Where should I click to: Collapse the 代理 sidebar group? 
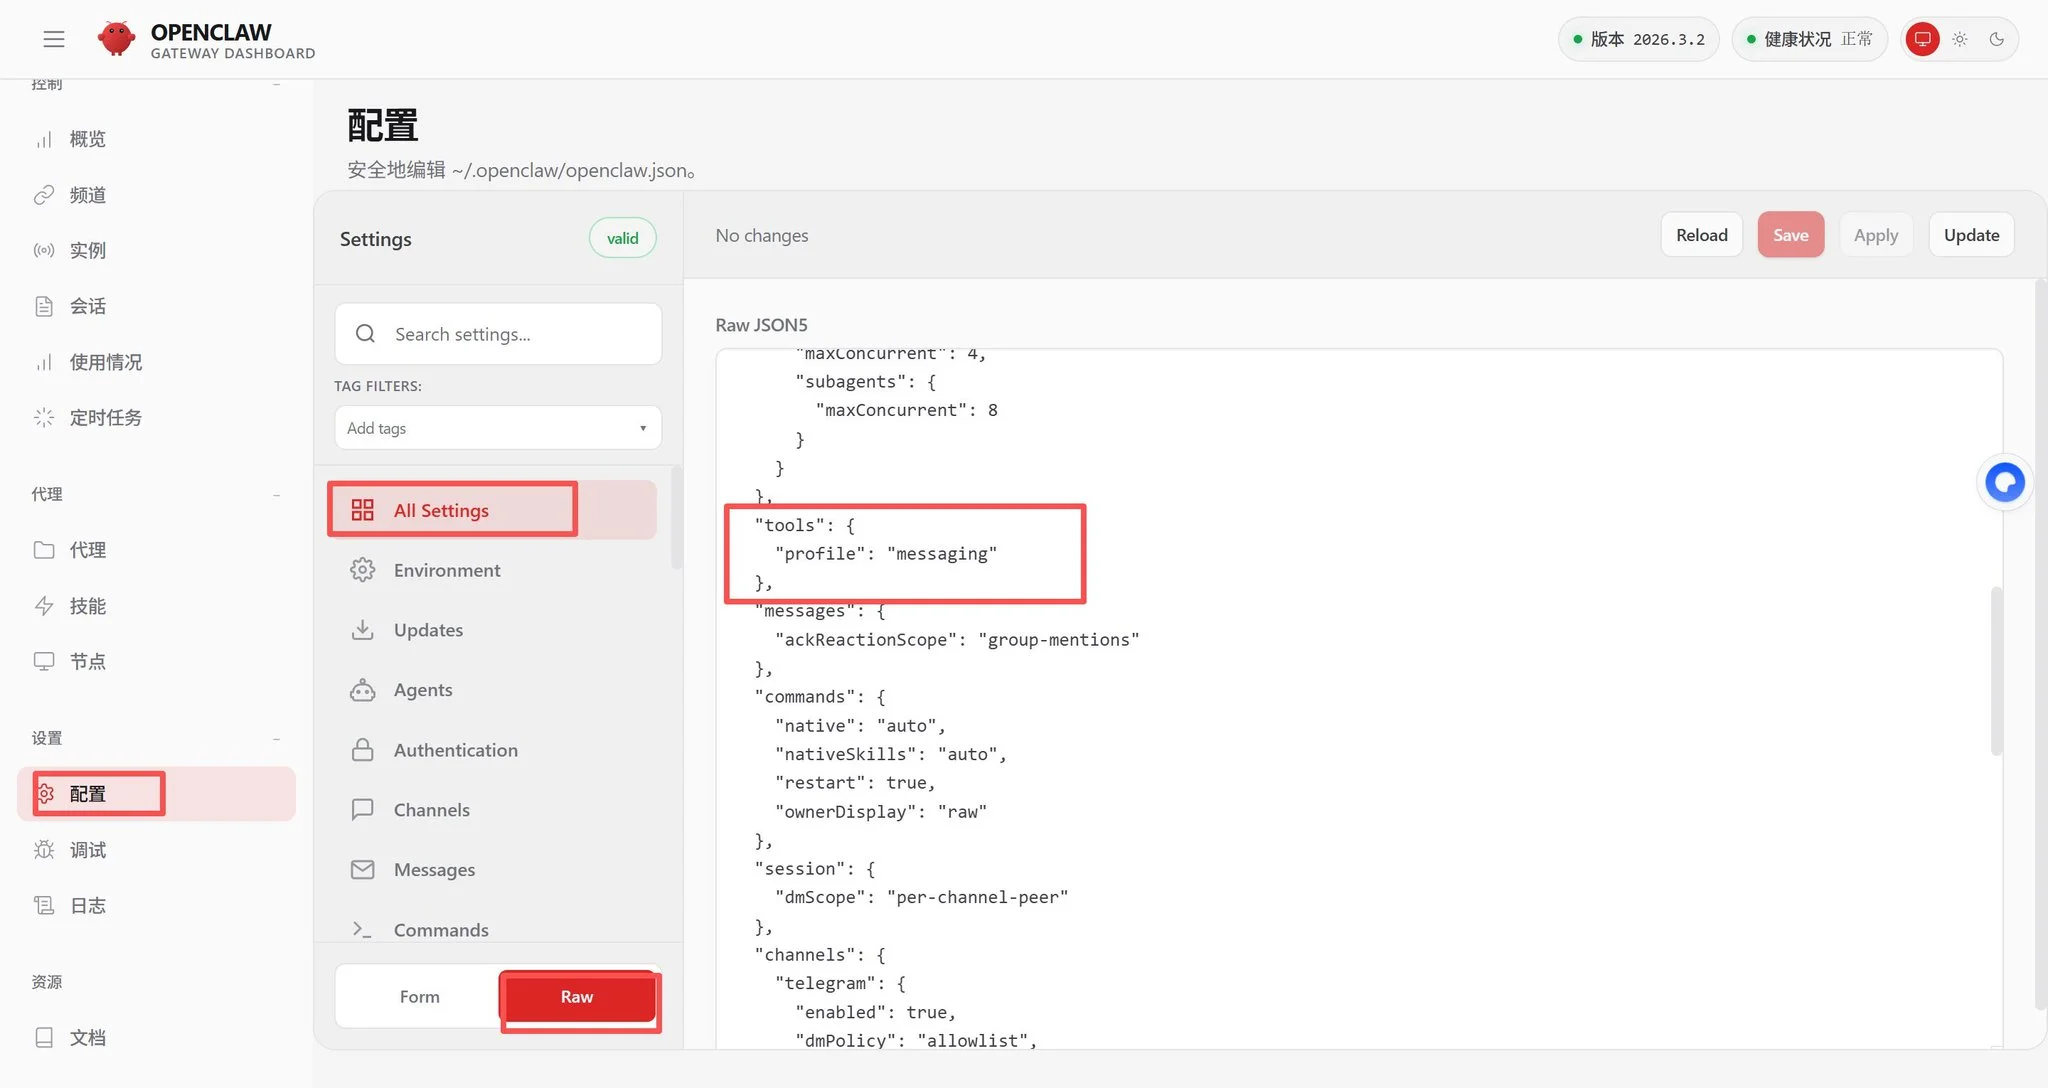[x=276, y=495]
